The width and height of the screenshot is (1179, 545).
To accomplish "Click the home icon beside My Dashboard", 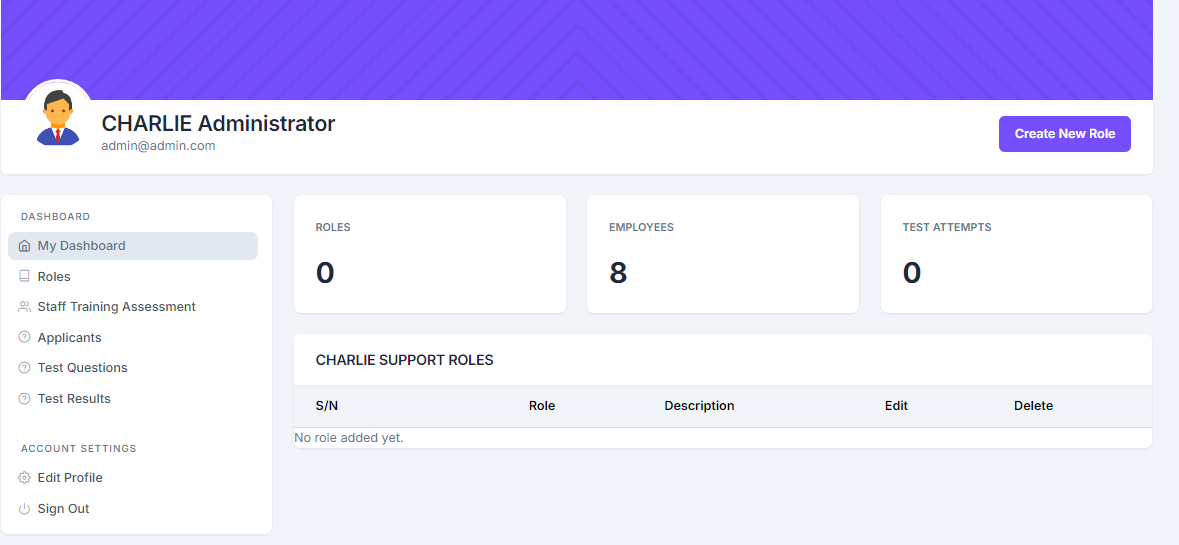I will click(x=25, y=246).
